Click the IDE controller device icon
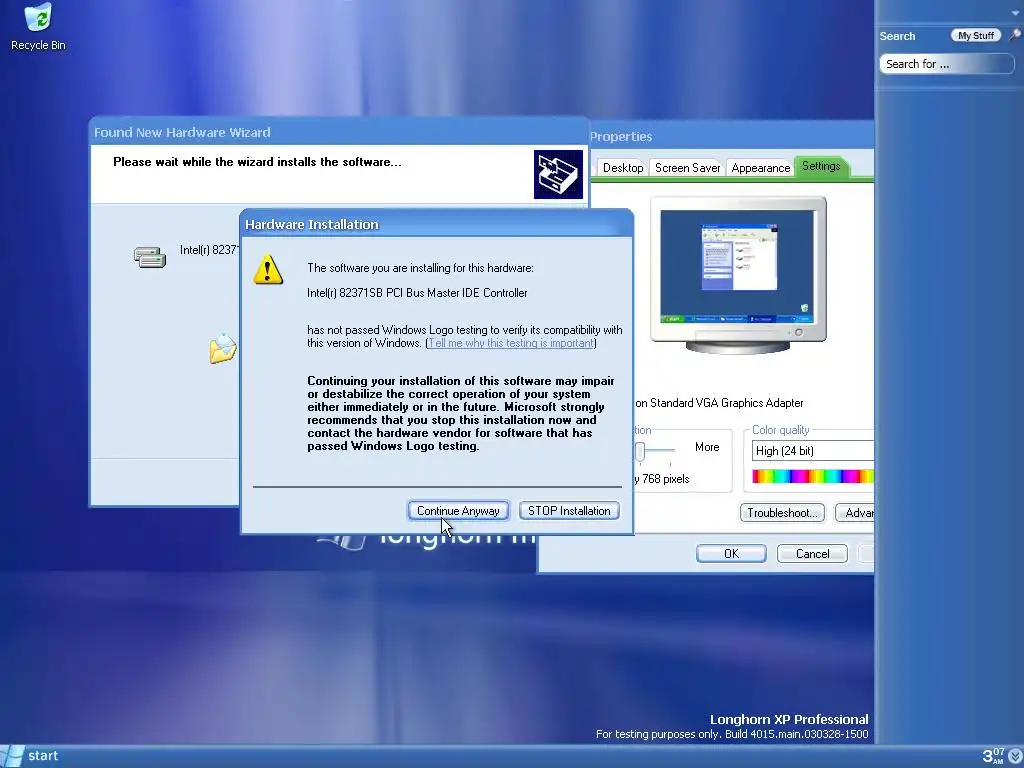The height and width of the screenshot is (768, 1024). (150, 257)
